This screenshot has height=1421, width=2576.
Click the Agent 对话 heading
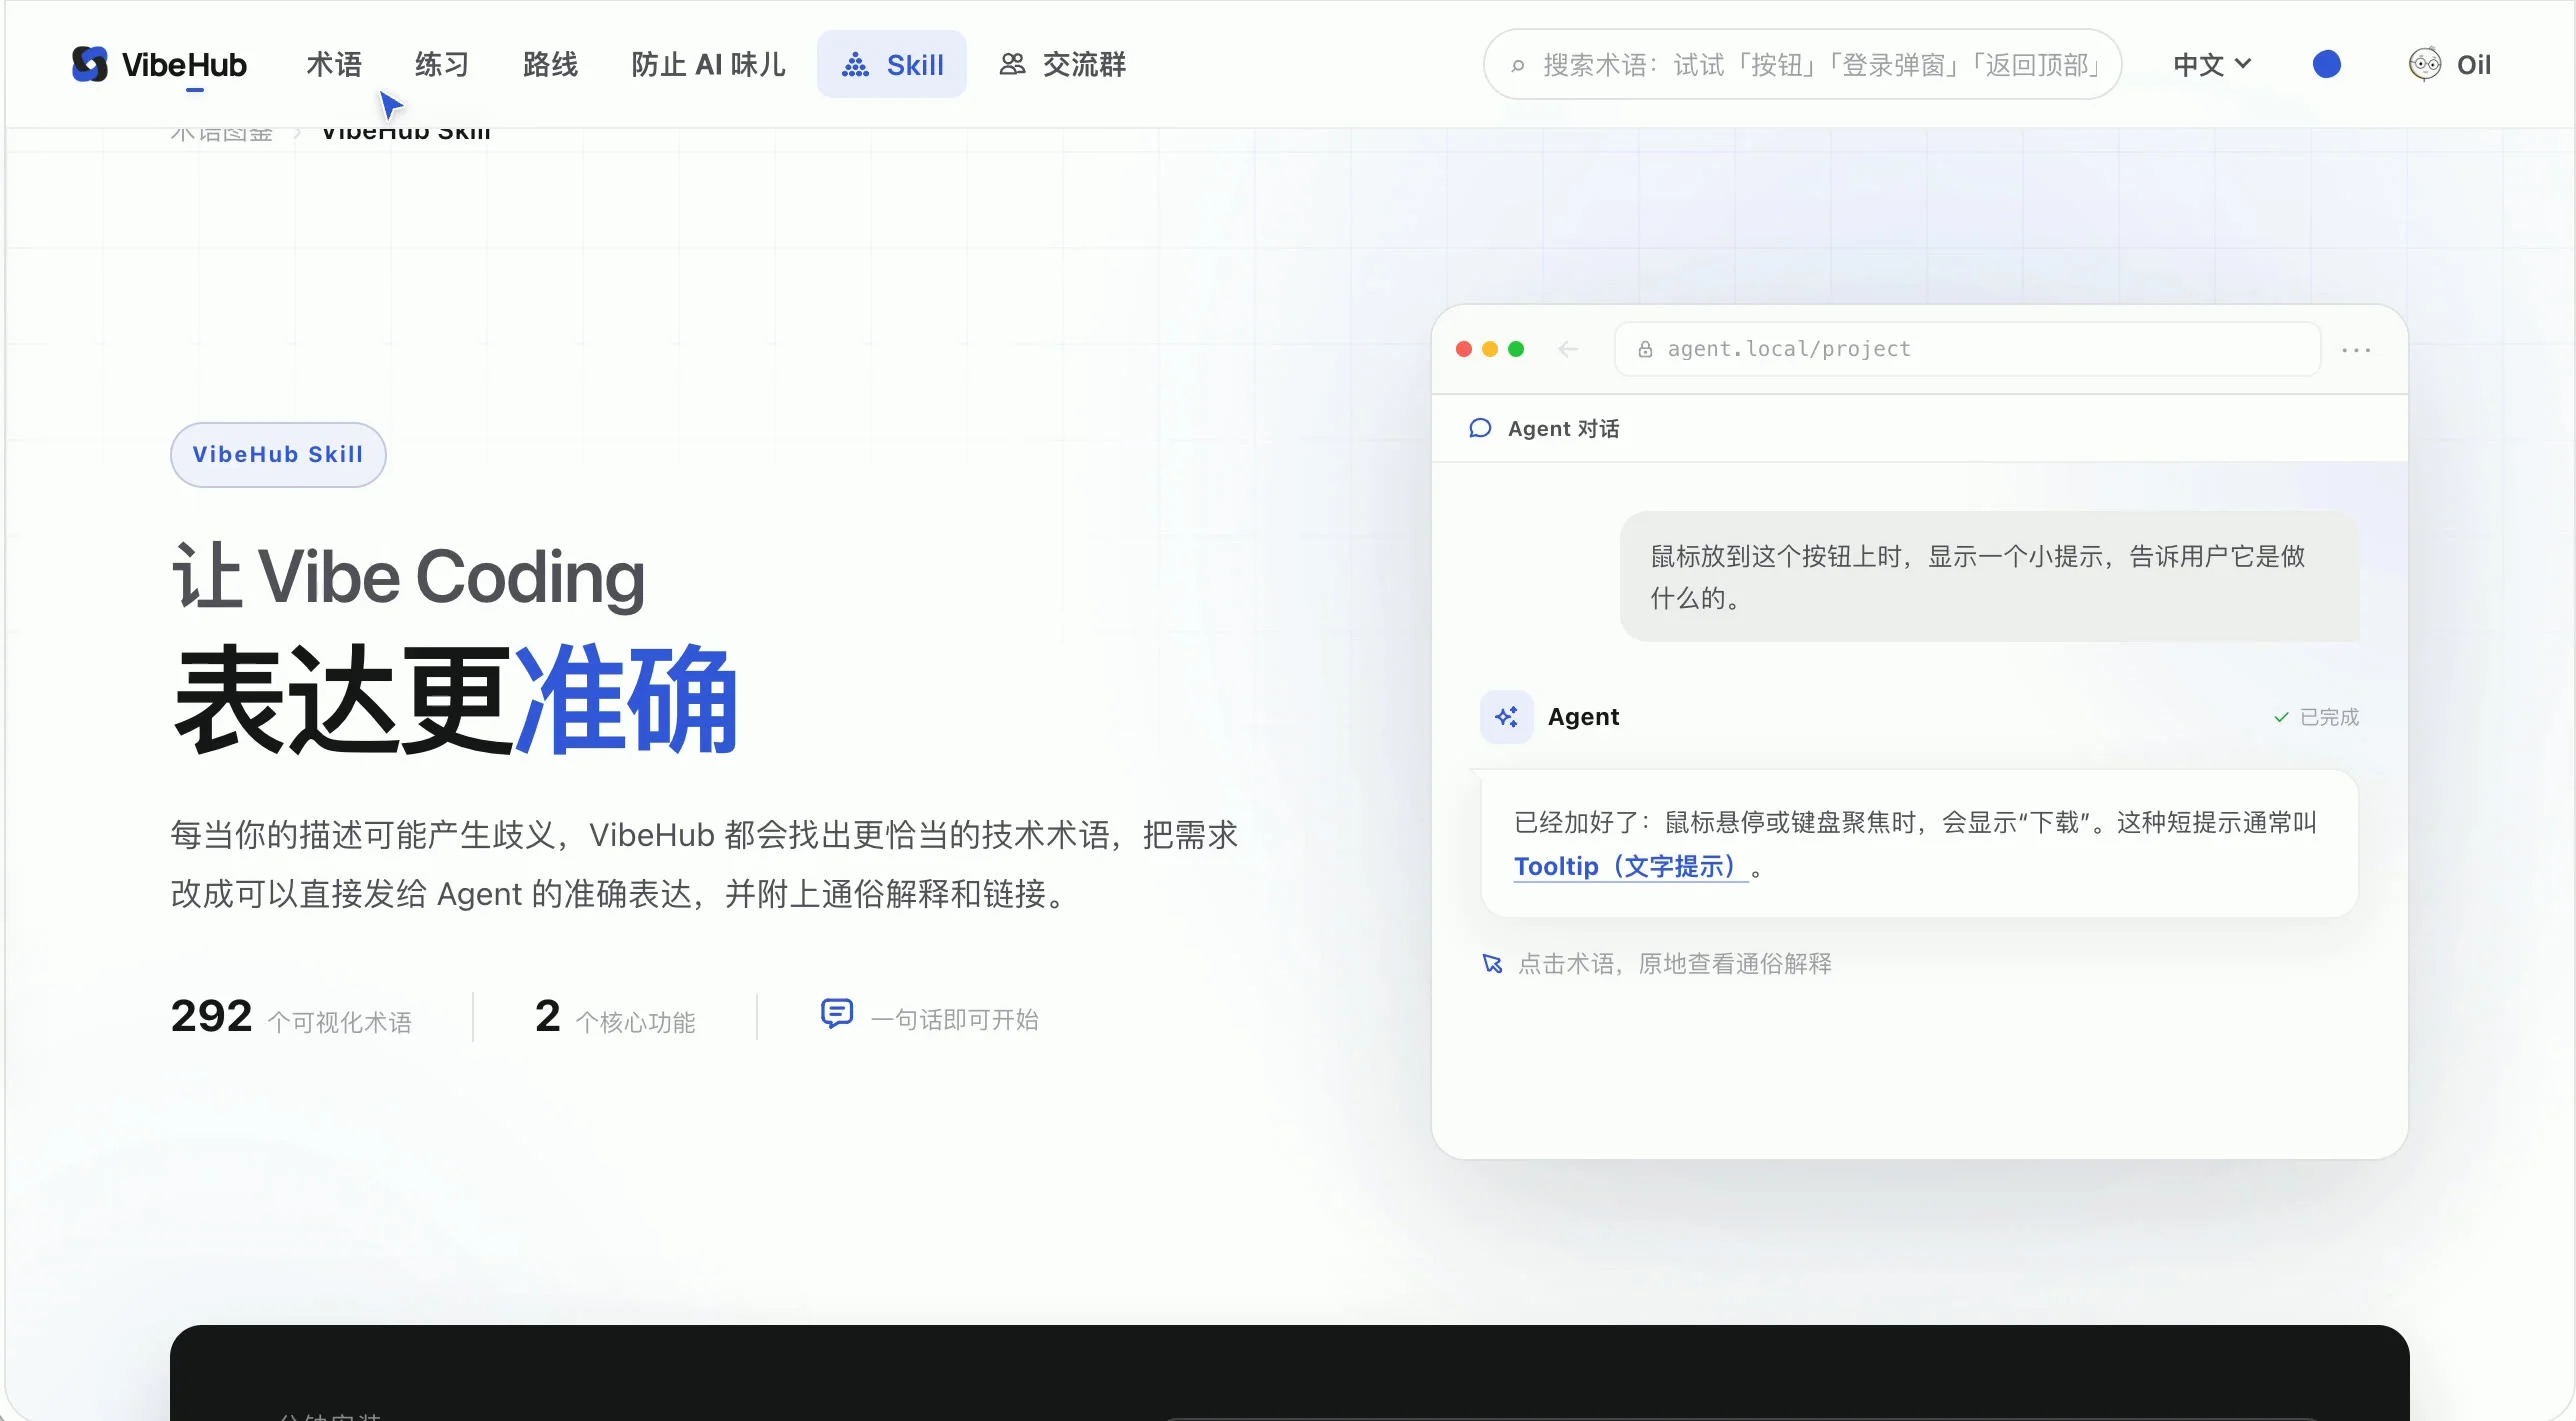coord(1563,428)
